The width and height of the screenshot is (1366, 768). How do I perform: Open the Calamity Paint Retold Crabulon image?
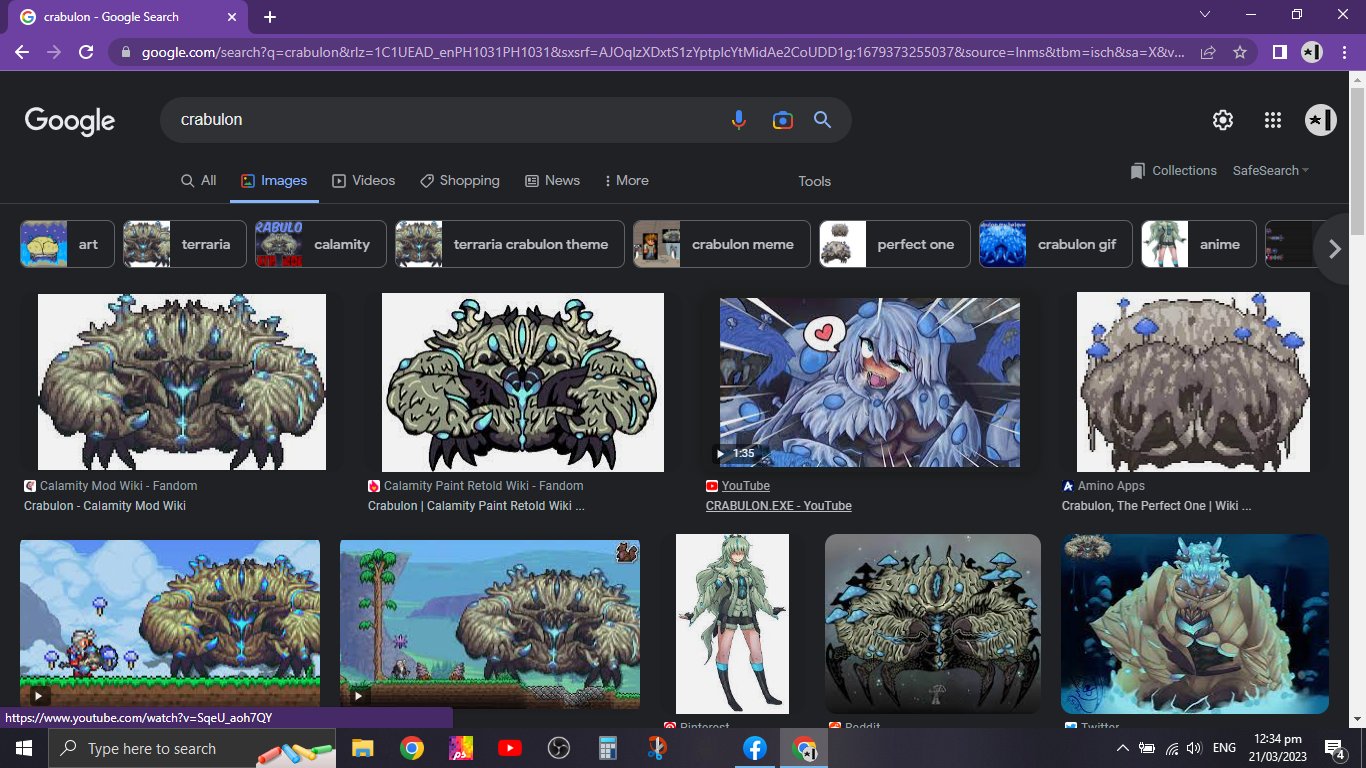[523, 382]
